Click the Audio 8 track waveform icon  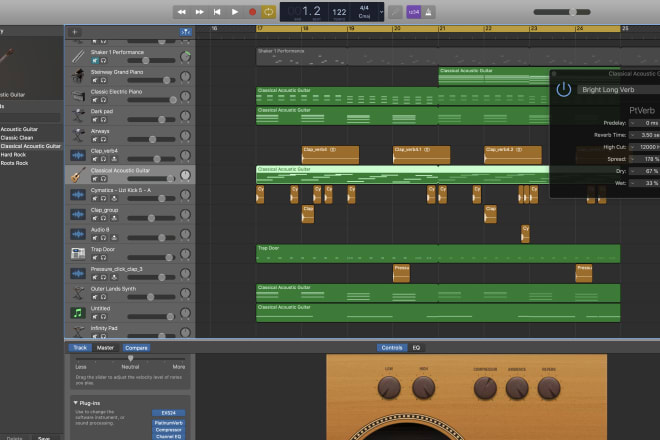[78, 234]
